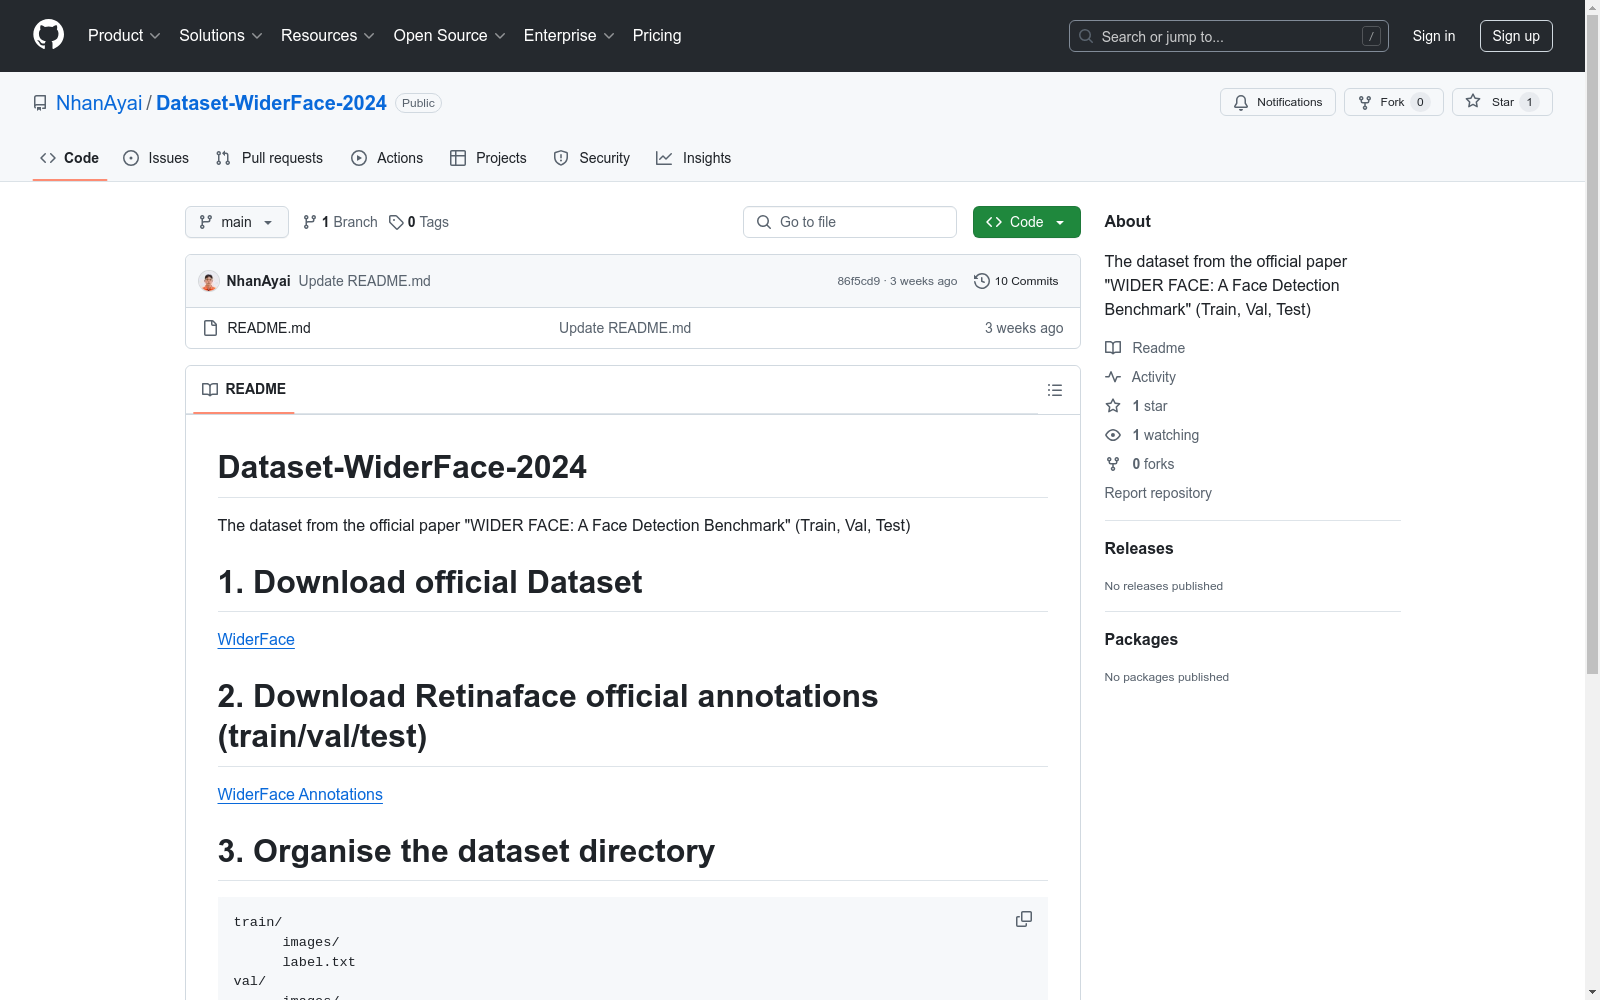
Task: Open the Activity link in About
Action: 1140,377
